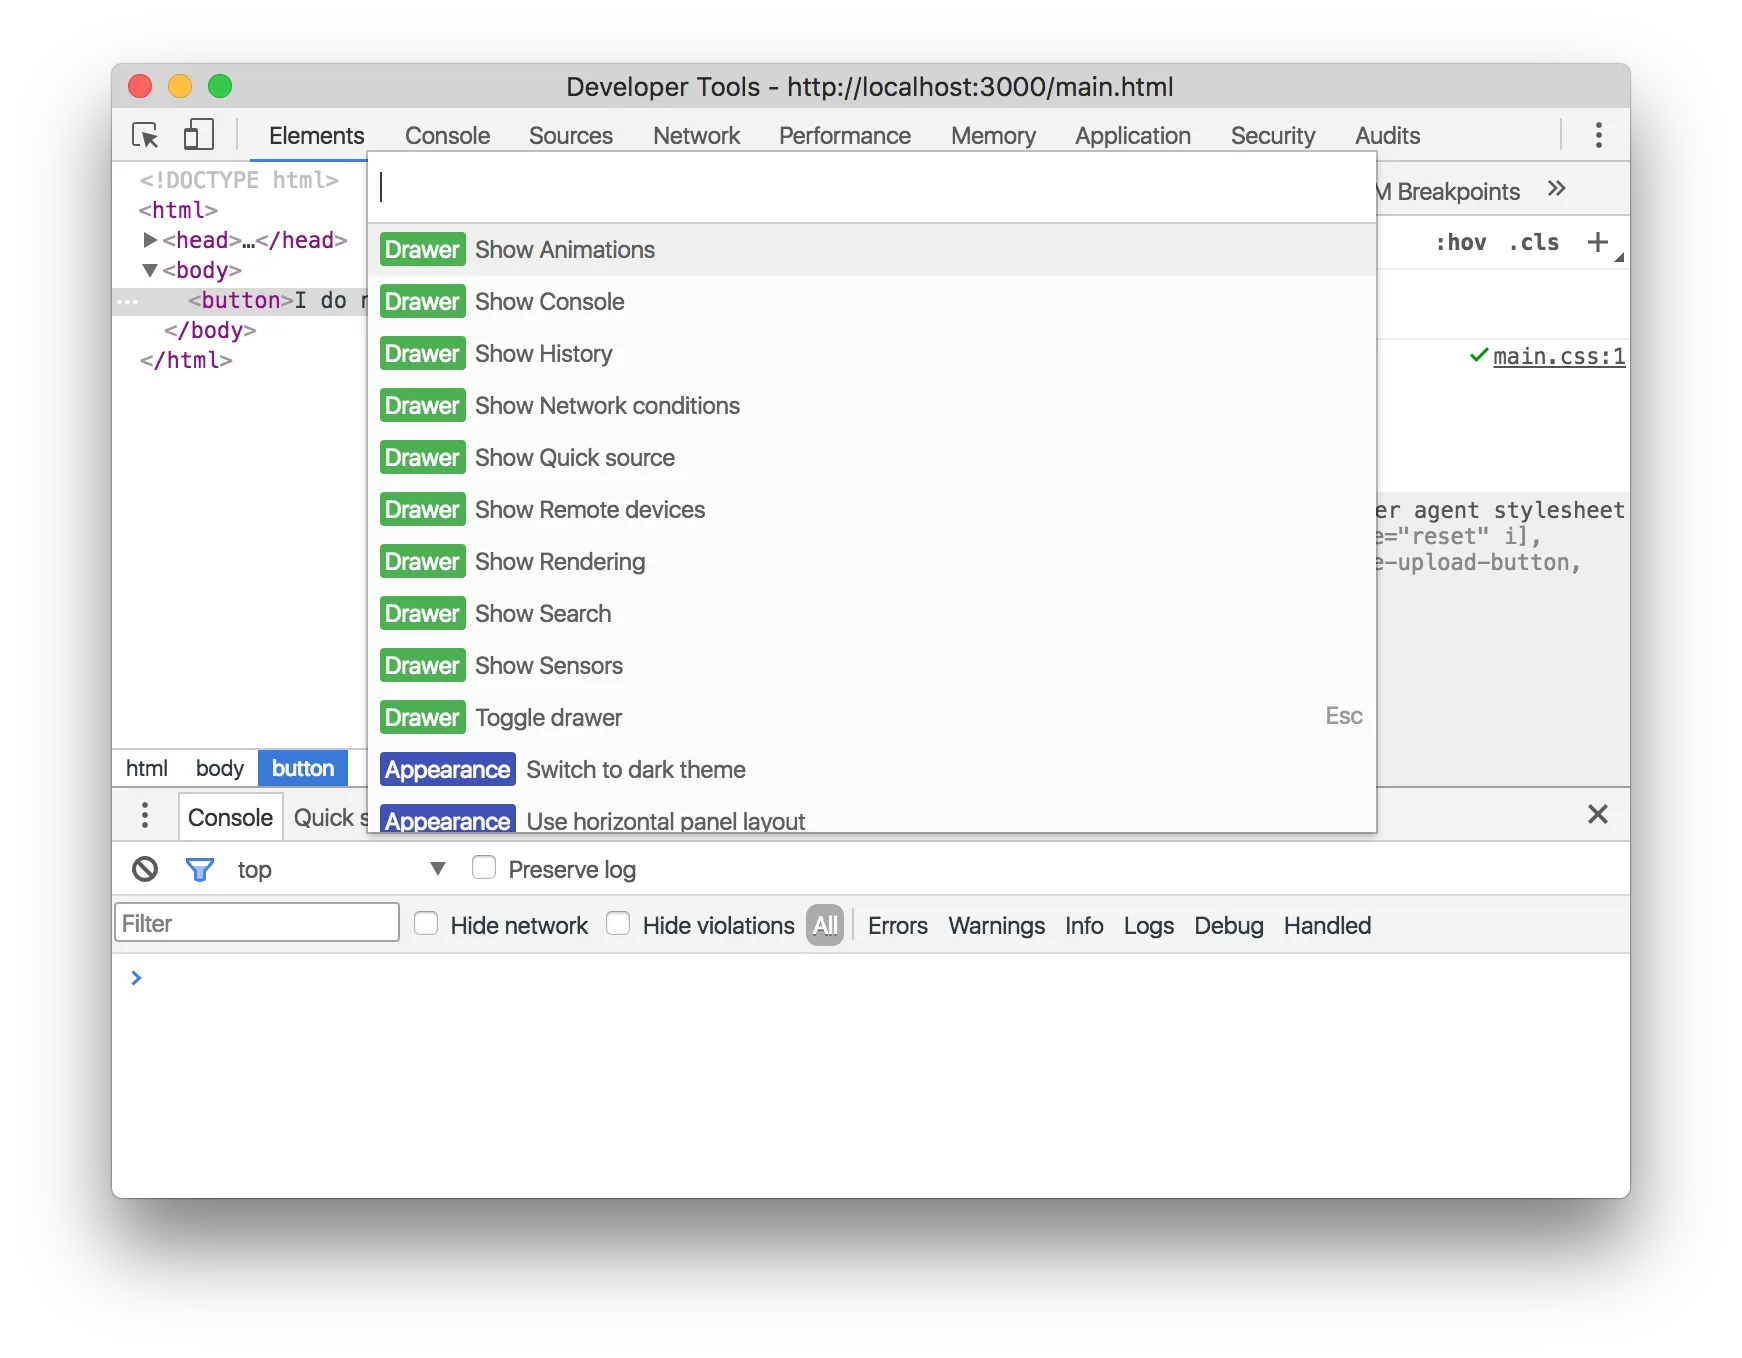Select the DOCTYPE html node
The height and width of the screenshot is (1358, 1742).
click(x=239, y=180)
